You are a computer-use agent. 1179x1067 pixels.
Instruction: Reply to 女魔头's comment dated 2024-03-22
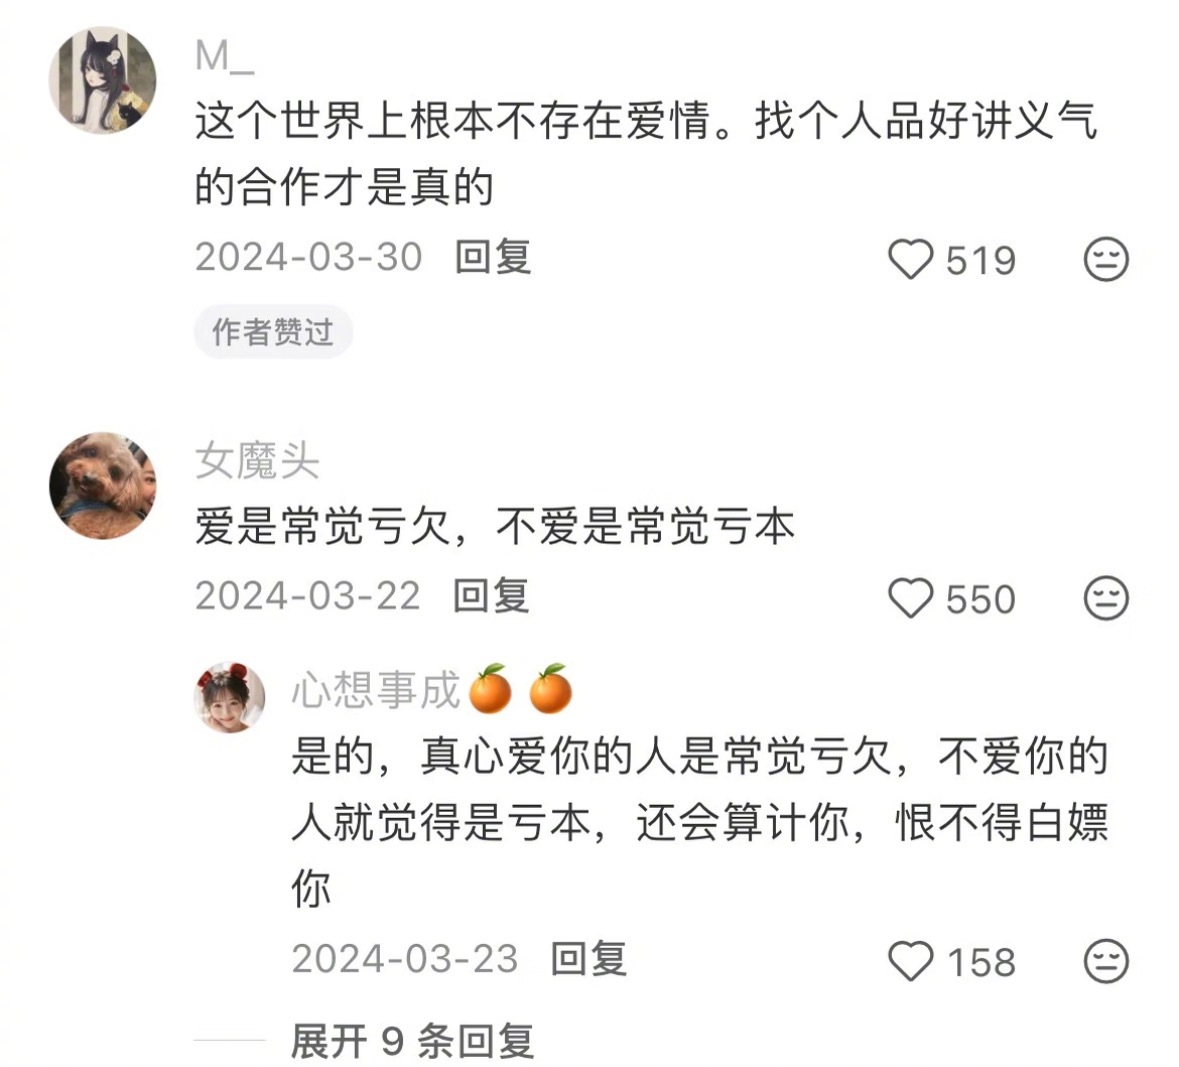pos(492,596)
